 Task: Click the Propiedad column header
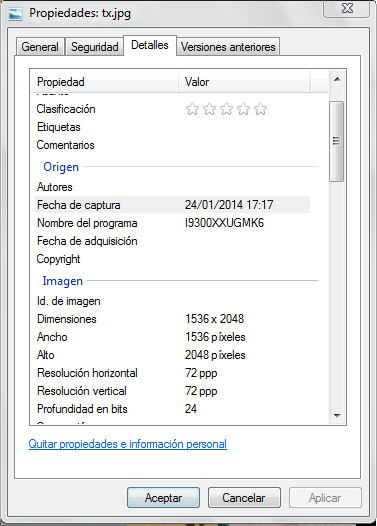[105, 82]
